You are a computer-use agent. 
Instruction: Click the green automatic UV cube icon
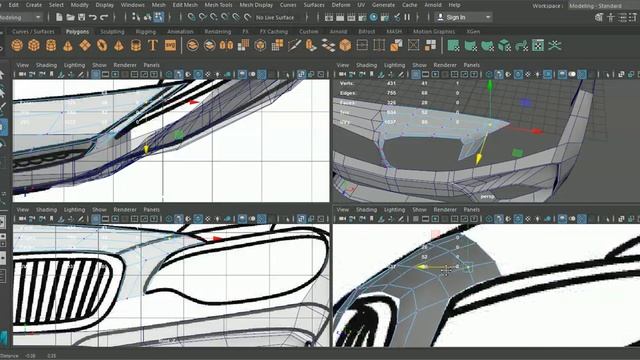pyautogui.click(x=504, y=45)
